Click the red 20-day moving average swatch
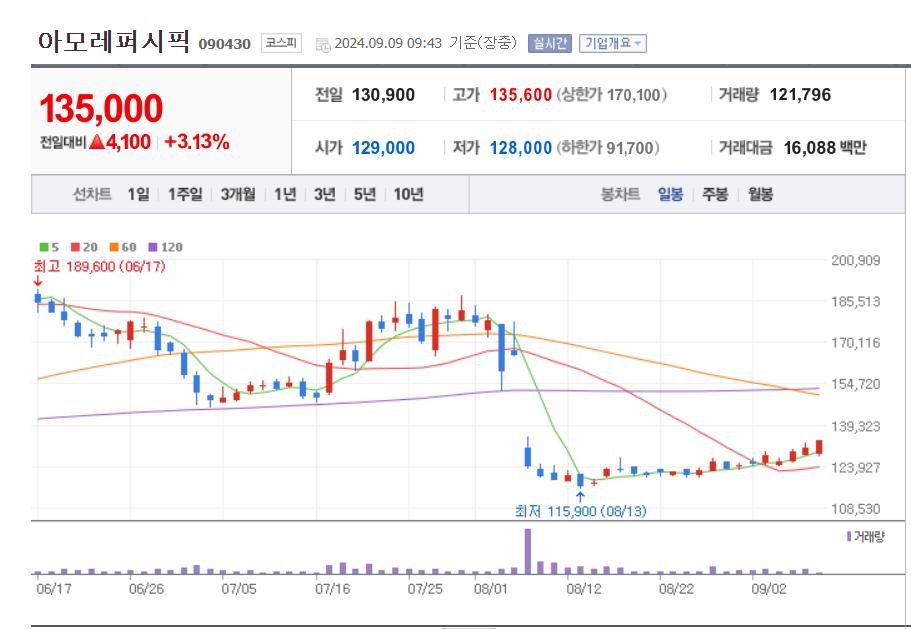 [75, 247]
